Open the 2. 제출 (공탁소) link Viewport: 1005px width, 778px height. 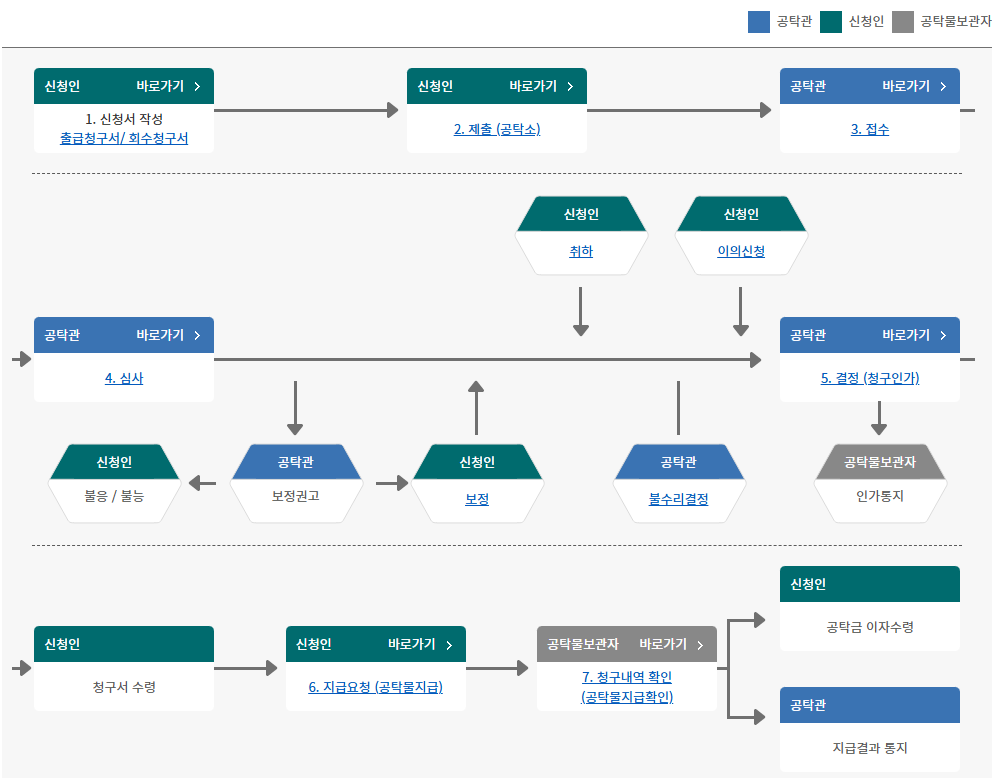tap(497, 129)
